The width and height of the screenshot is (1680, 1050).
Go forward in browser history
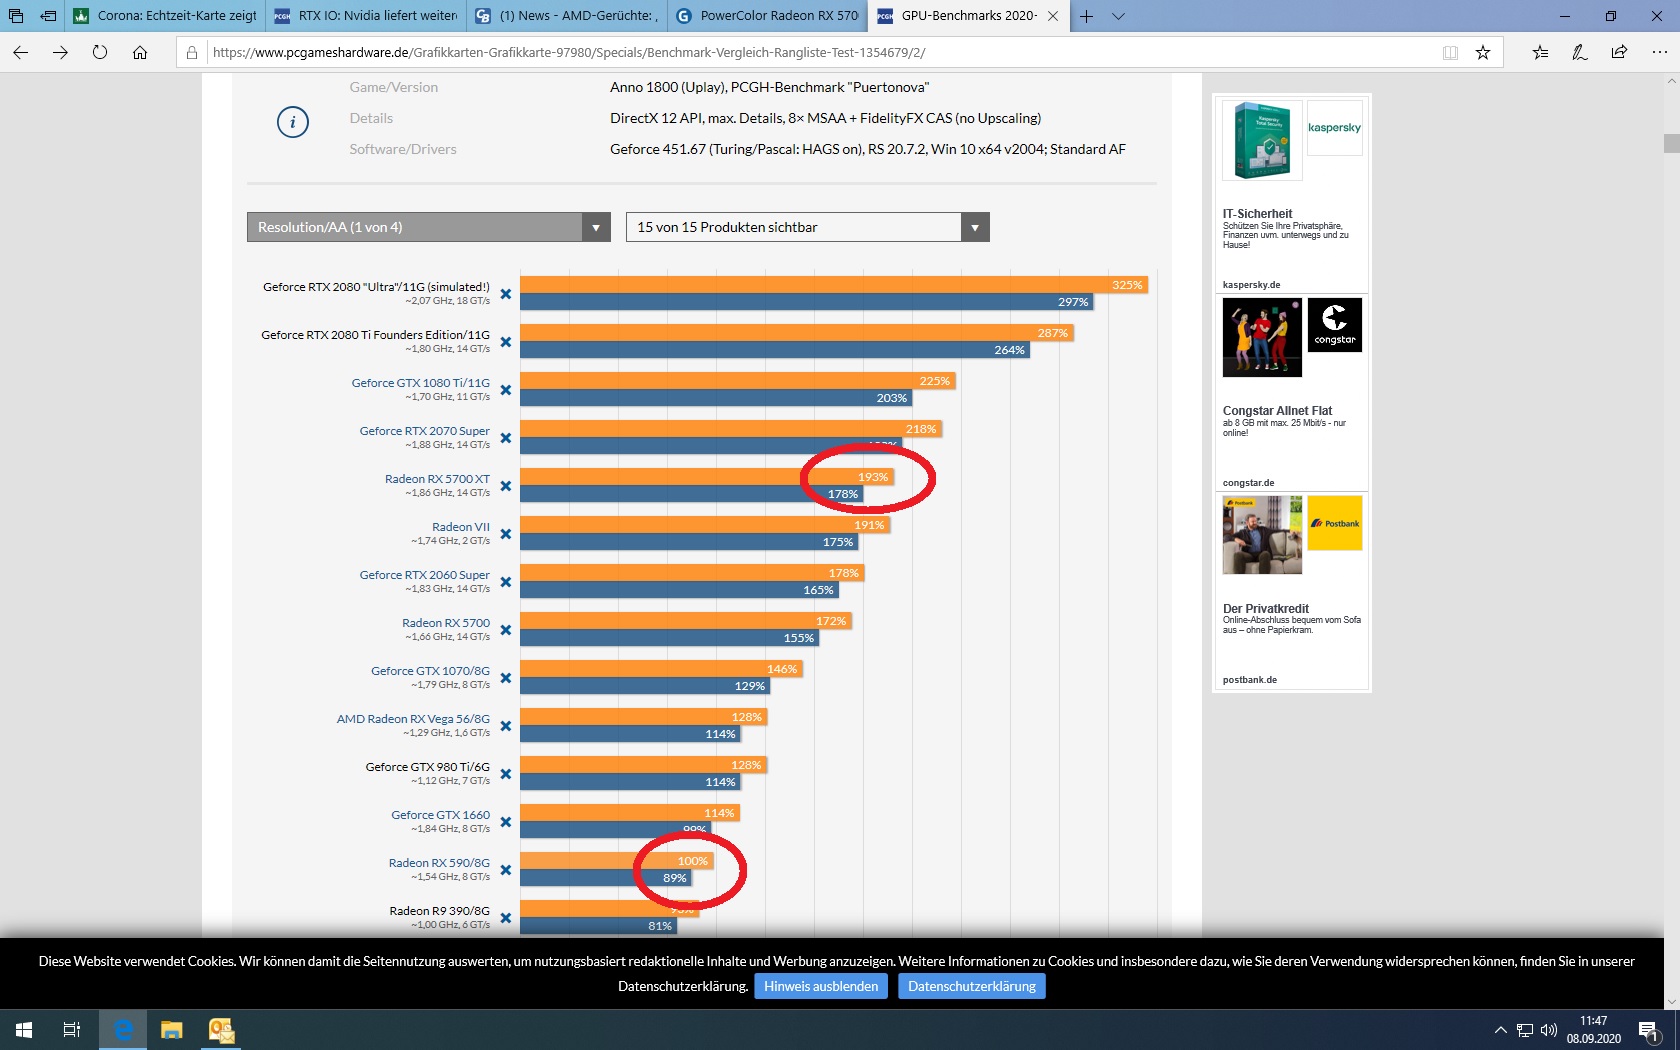(60, 52)
